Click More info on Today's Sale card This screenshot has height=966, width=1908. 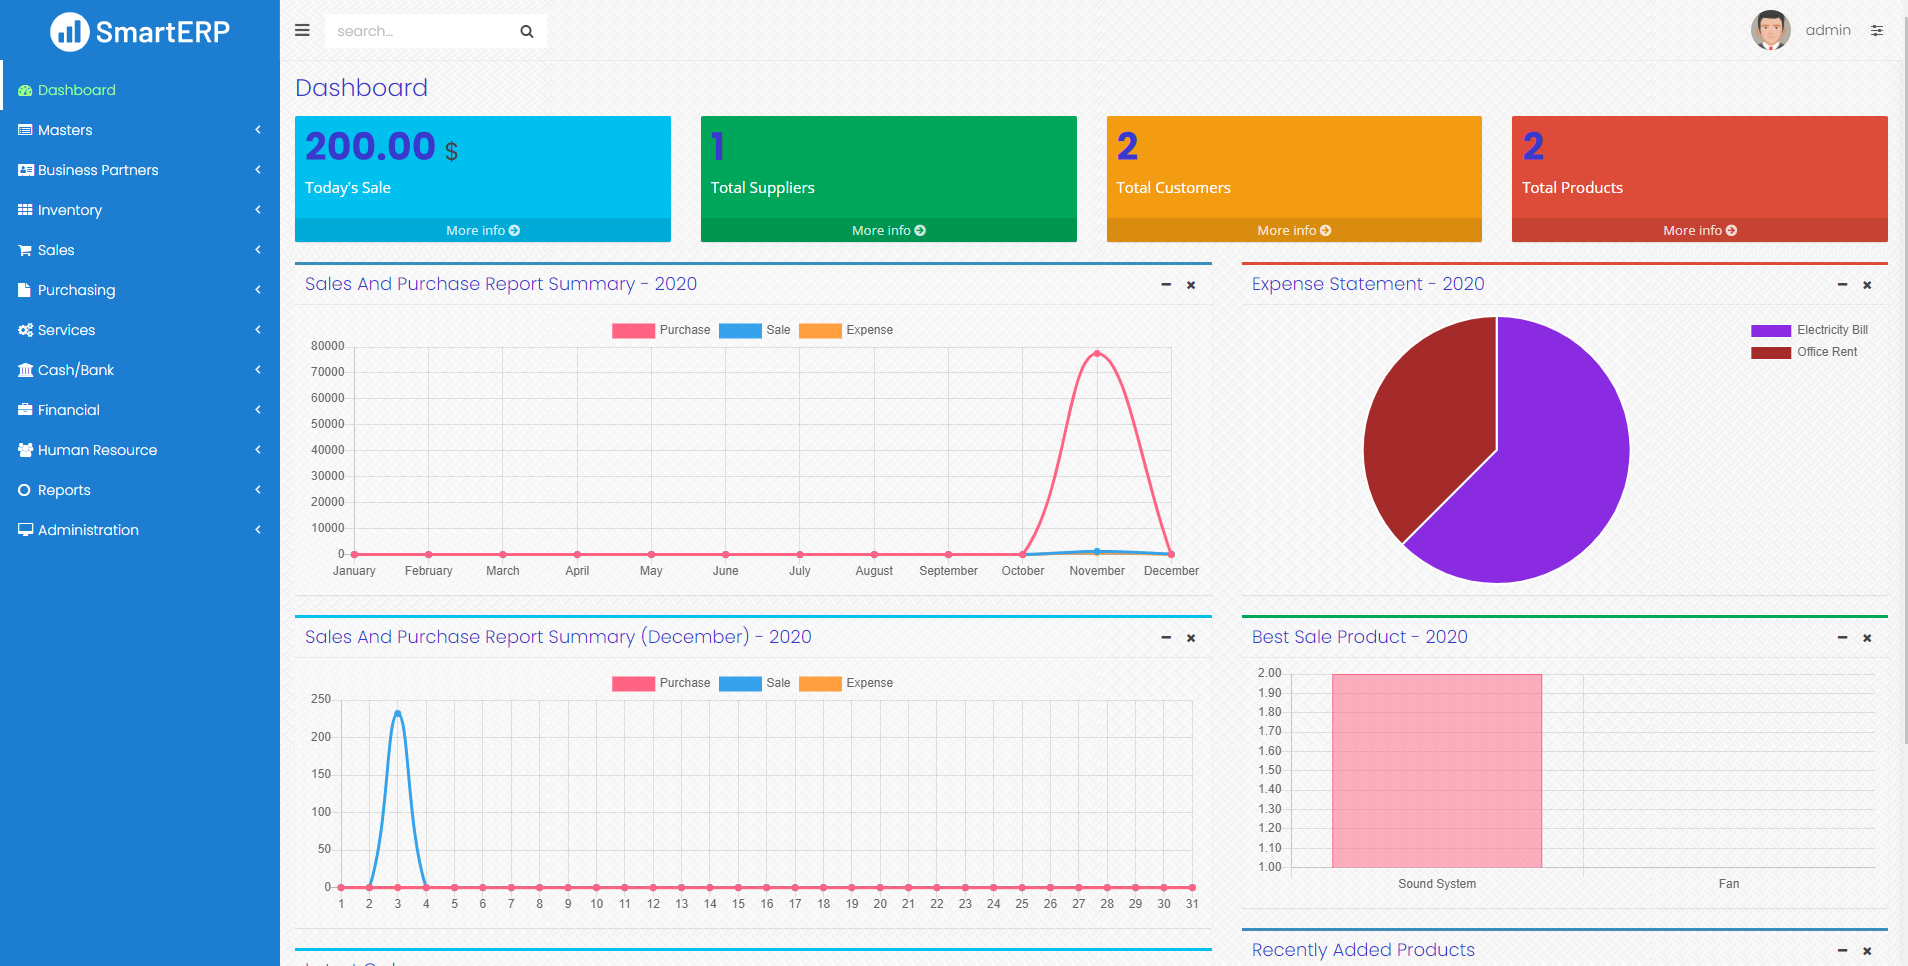(482, 230)
